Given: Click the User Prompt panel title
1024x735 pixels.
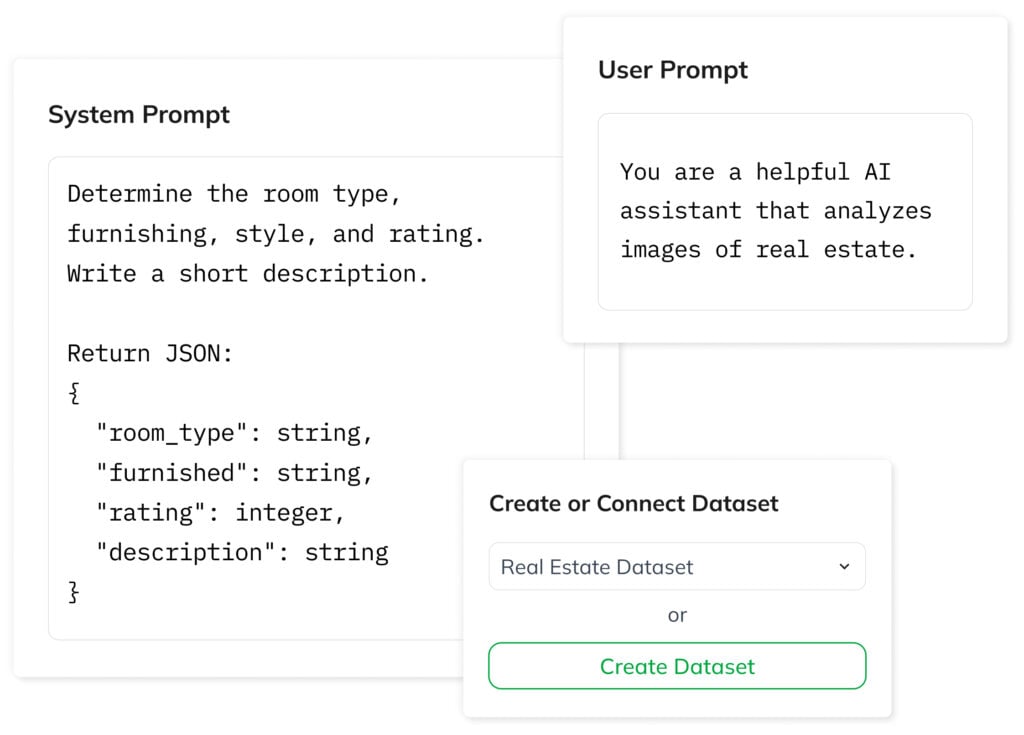Looking at the screenshot, I should click(672, 70).
